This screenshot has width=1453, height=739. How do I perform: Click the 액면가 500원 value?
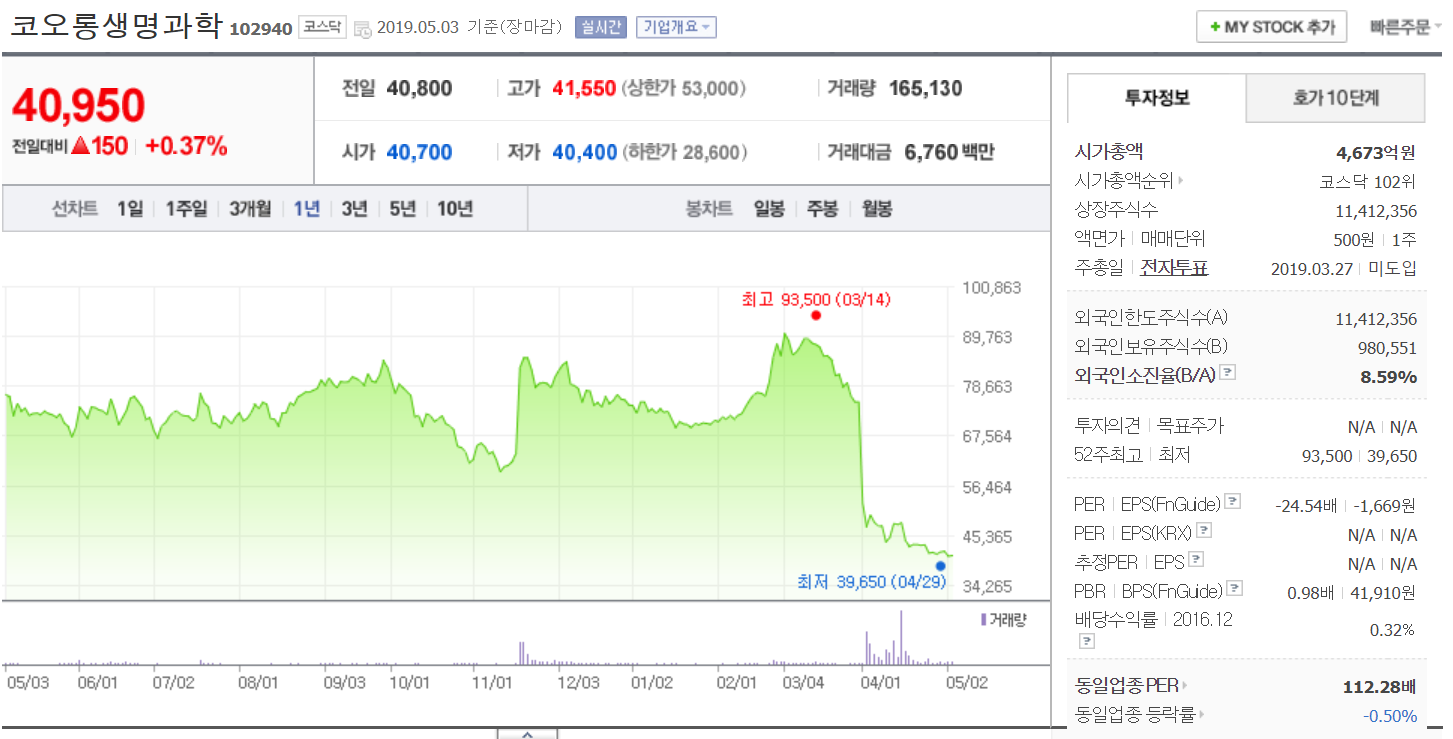point(1355,239)
